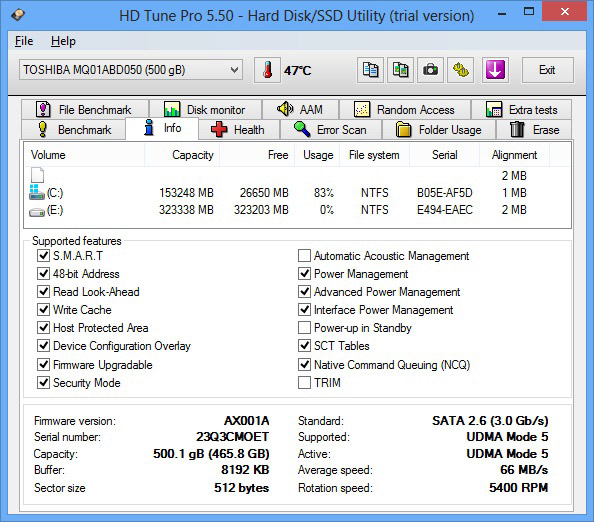
Task: Click the blank unnamed volume icon
Action: (37, 175)
